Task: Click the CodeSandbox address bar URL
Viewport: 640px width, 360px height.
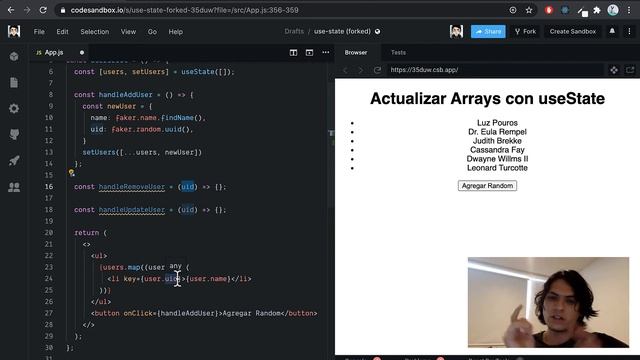Action: 184,10
